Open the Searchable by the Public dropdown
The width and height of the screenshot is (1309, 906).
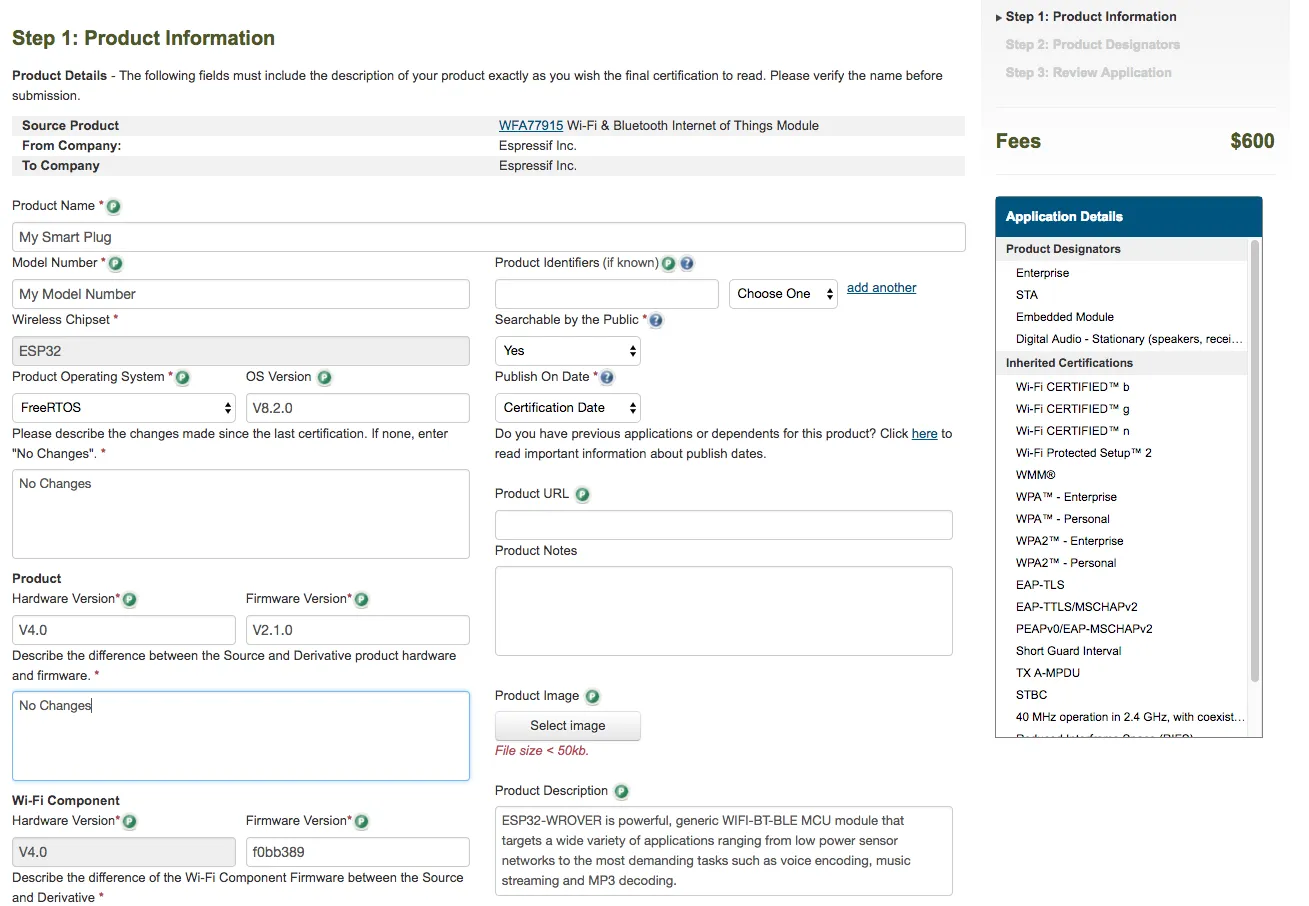coord(567,351)
